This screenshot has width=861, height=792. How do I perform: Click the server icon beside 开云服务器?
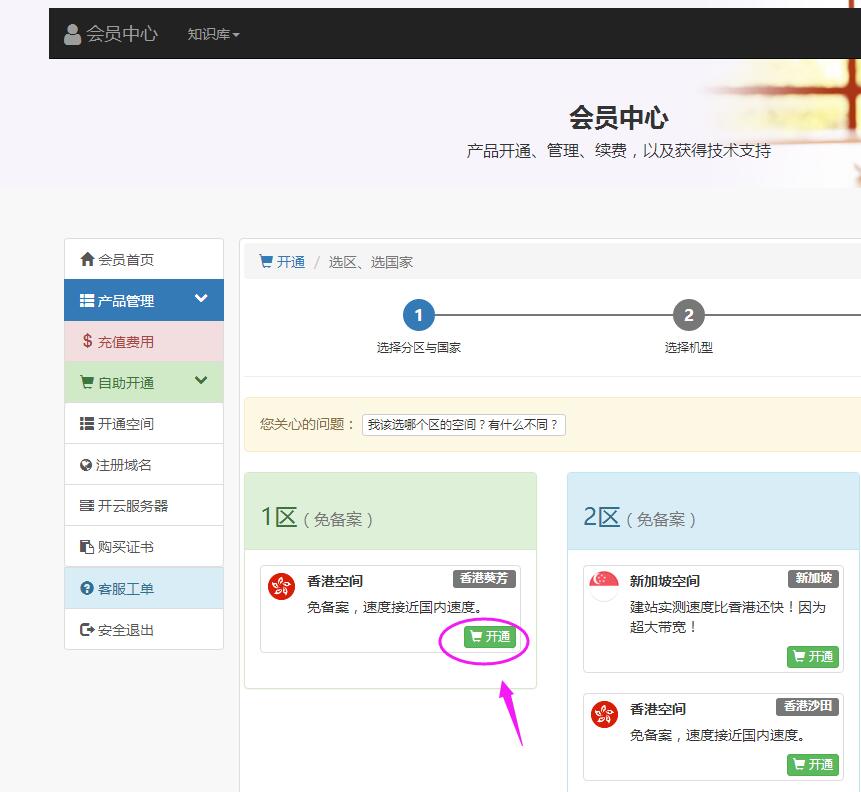tap(87, 505)
